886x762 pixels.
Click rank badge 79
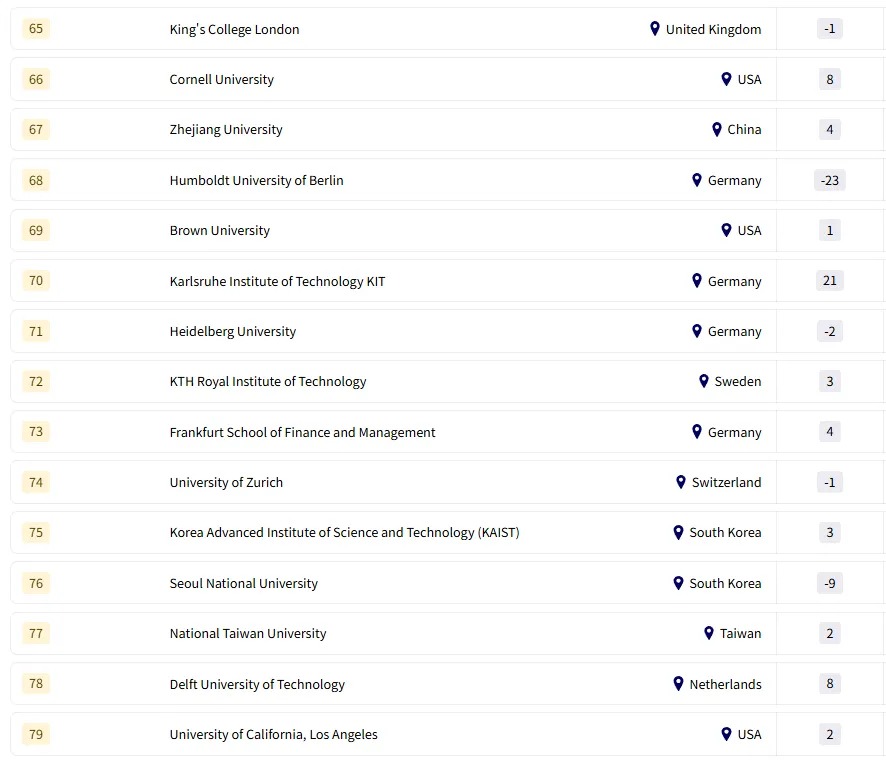click(x=36, y=734)
